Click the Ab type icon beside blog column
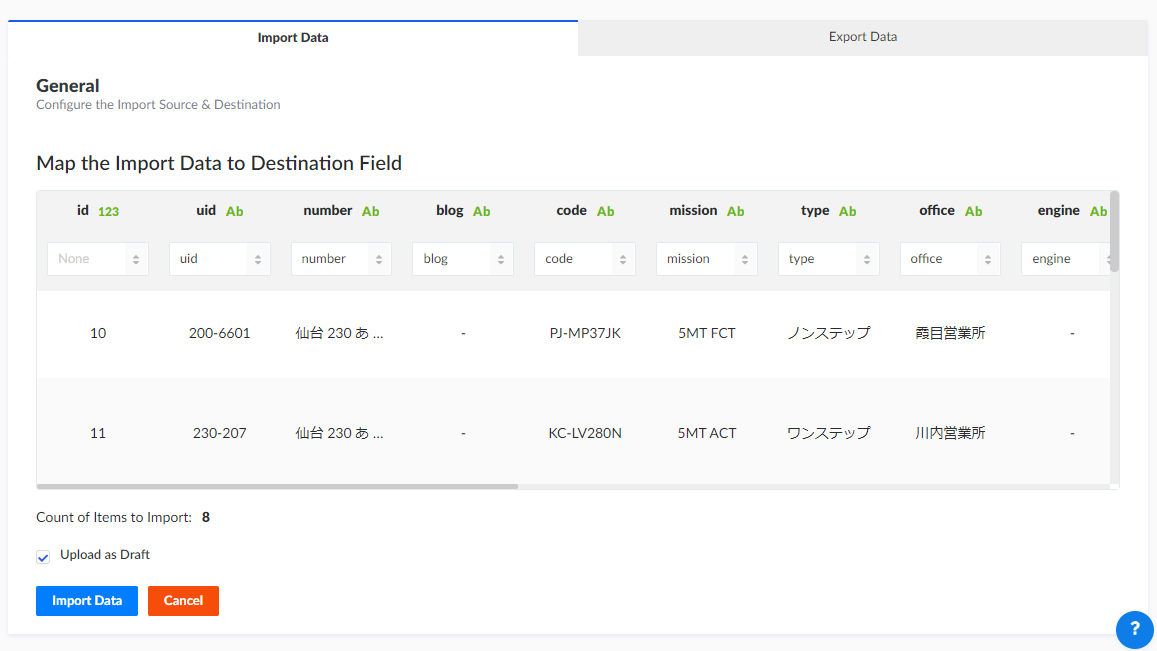Image resolution: width=1157 pixels, height=651 pixels. [x=482, y=212]
